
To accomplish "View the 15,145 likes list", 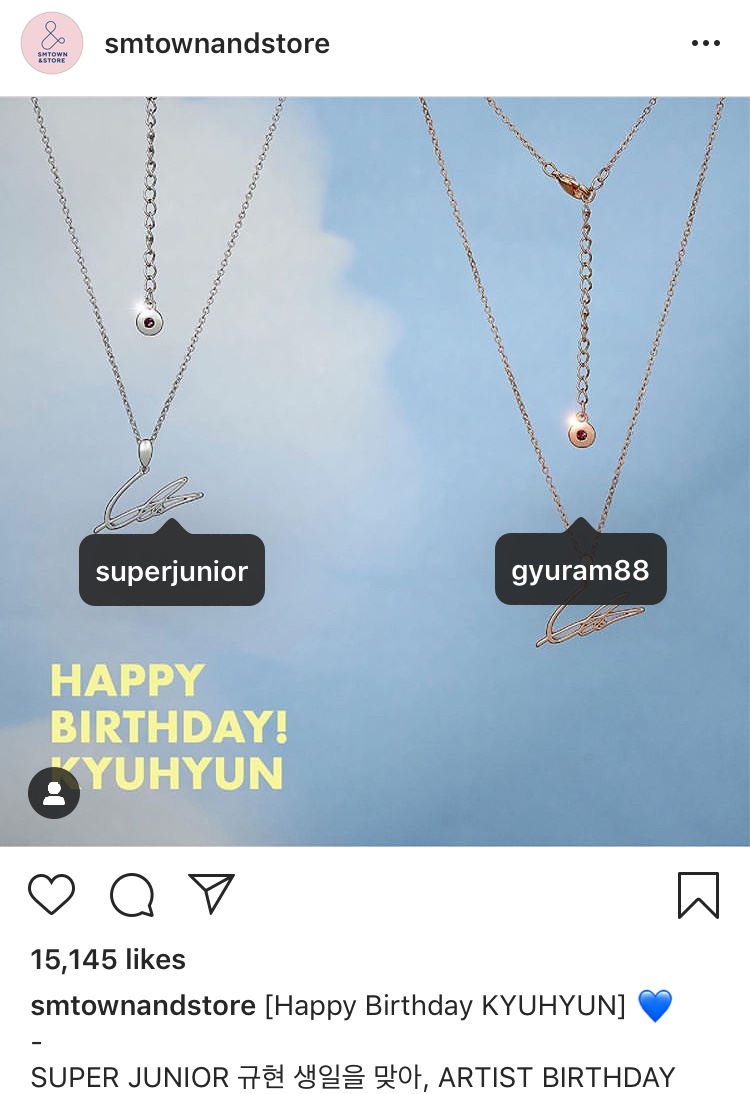I will click(108, 959).
